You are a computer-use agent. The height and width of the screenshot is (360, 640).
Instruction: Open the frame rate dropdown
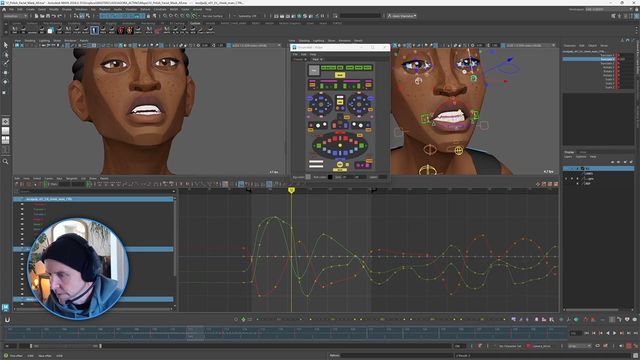click(580, 346)
